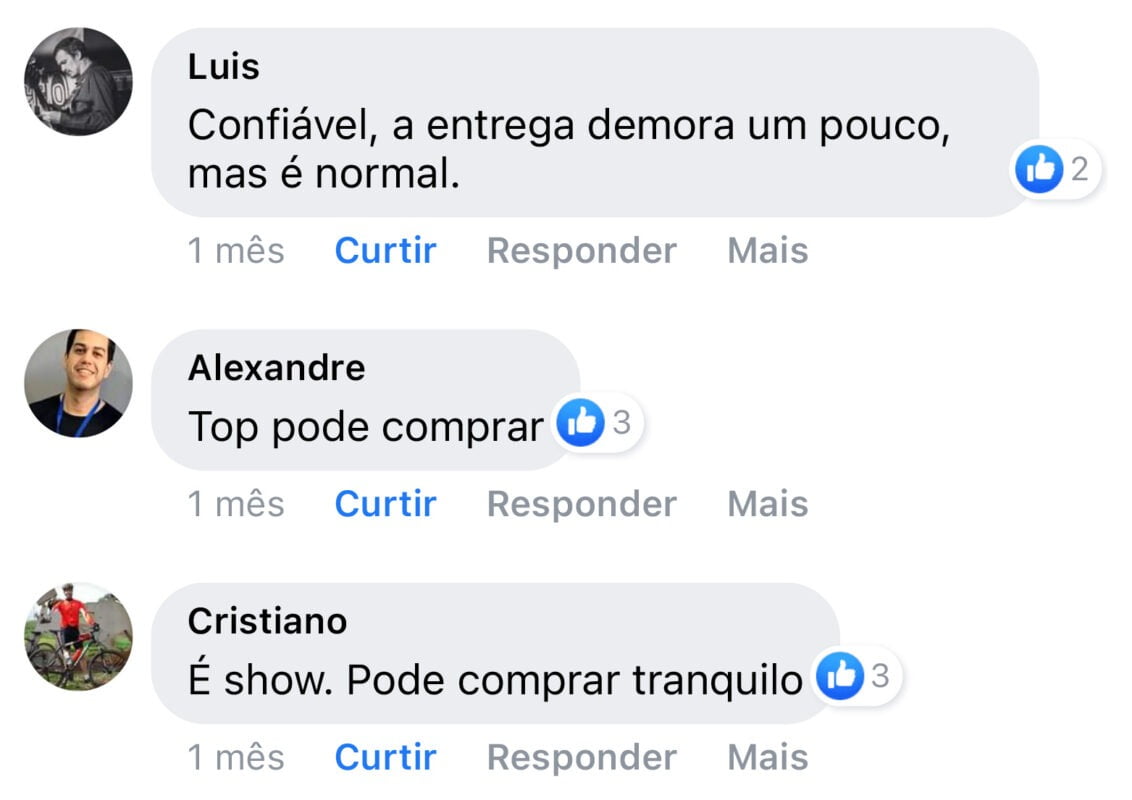Select Cristiano's comment text bubble
Image resolution: width=1132 pixels, height=800 pixels.
pyautogui.click(x=495, y=681)
